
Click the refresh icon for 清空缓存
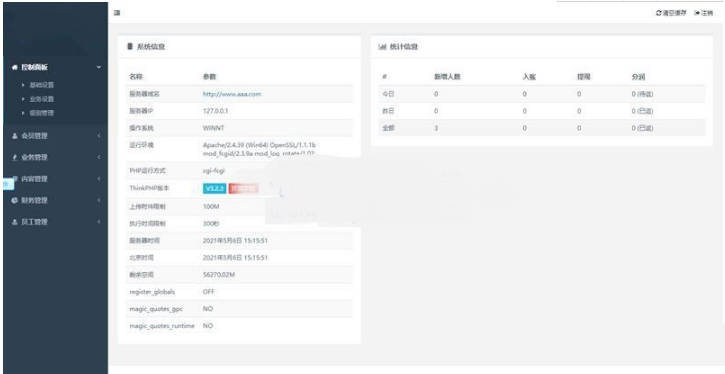point(658,13)
